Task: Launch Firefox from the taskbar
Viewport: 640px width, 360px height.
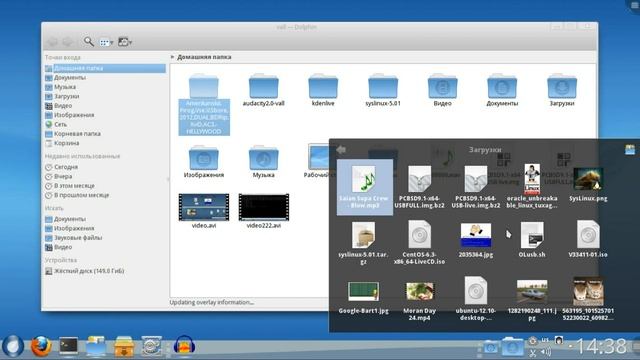Action: click(41, 346)
